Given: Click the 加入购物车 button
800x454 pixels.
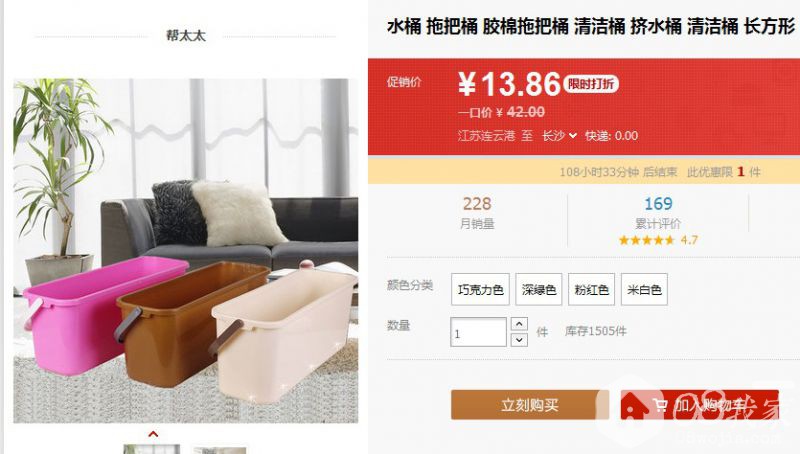Looking at the screenshot, I should click(x=699, y=405).
